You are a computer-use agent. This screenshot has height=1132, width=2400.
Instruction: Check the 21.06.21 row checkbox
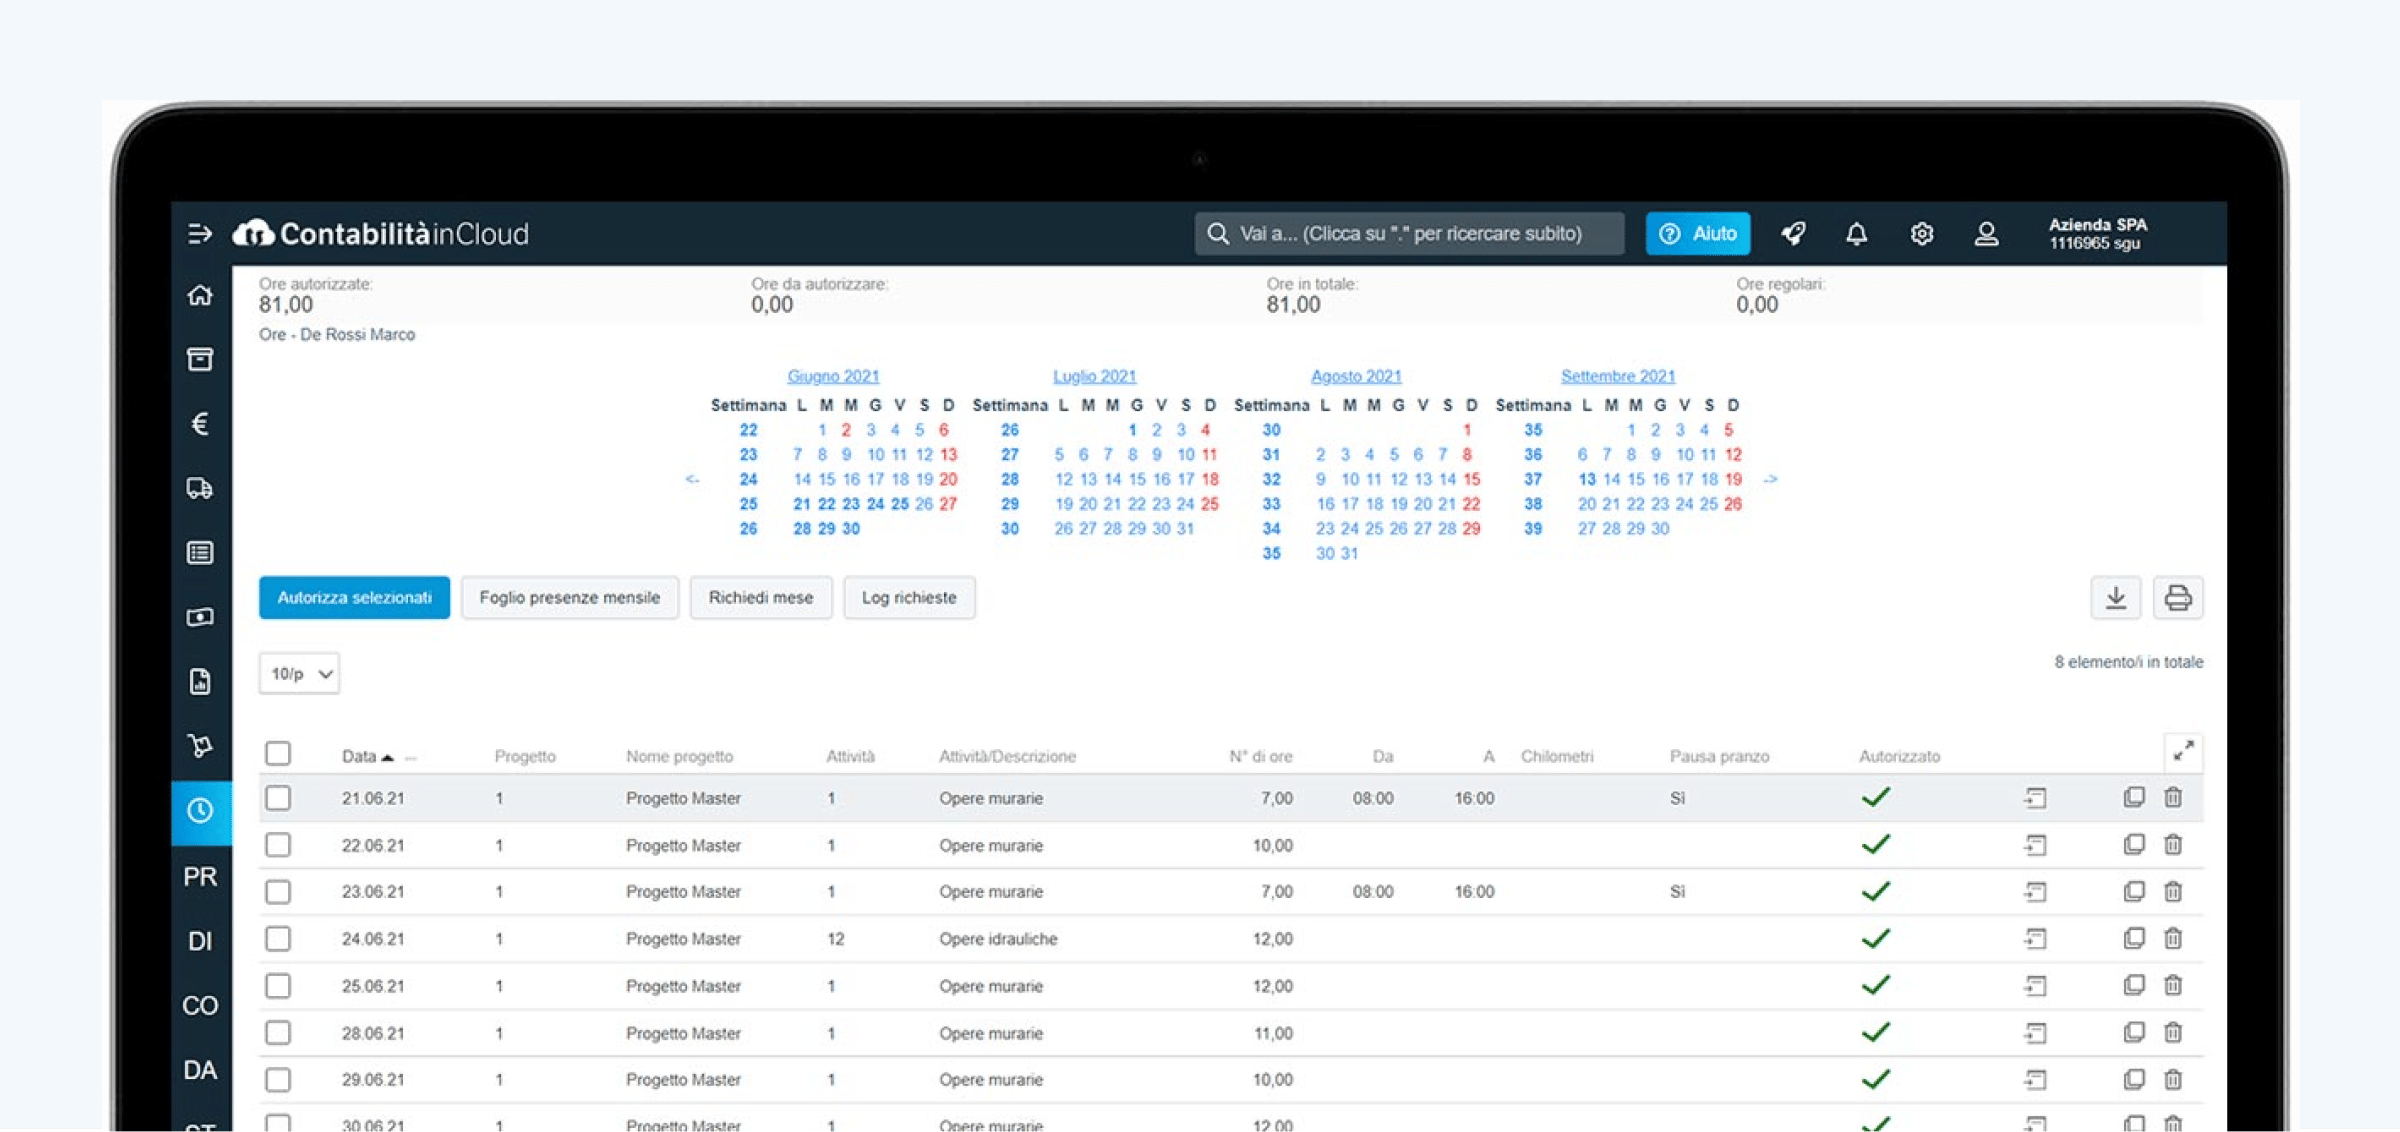(x=278, y=798)
